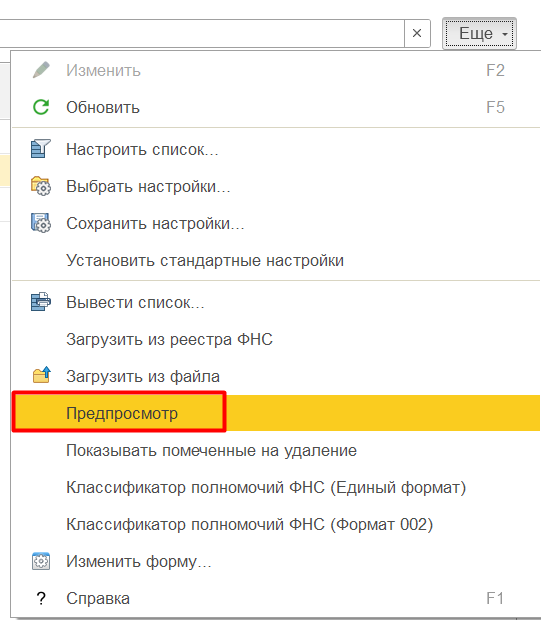Click the Обновить text label with F5 shortcut
This screenshot has height=620, width=541.
103,107
